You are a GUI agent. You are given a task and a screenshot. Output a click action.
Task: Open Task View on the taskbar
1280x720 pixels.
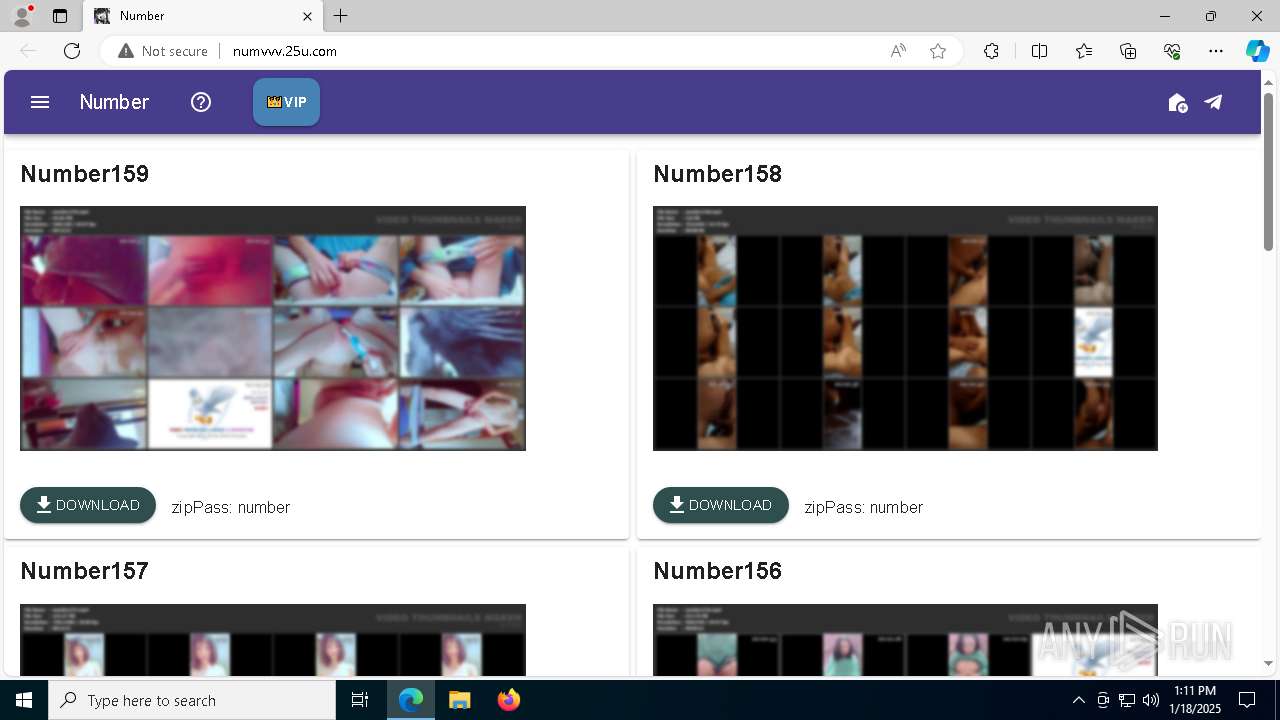point(360,700)
